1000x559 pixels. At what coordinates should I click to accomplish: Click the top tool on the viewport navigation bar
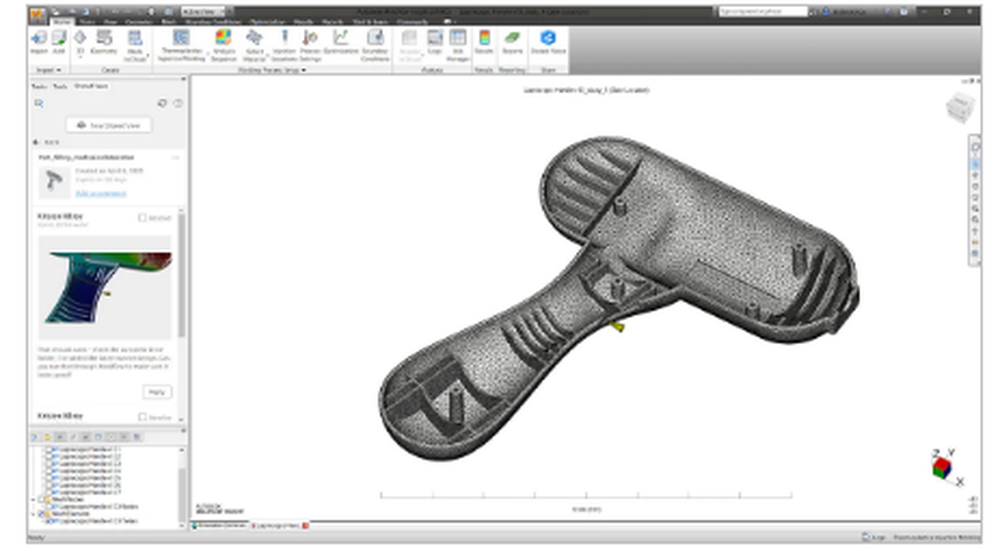tap(975, 147)
